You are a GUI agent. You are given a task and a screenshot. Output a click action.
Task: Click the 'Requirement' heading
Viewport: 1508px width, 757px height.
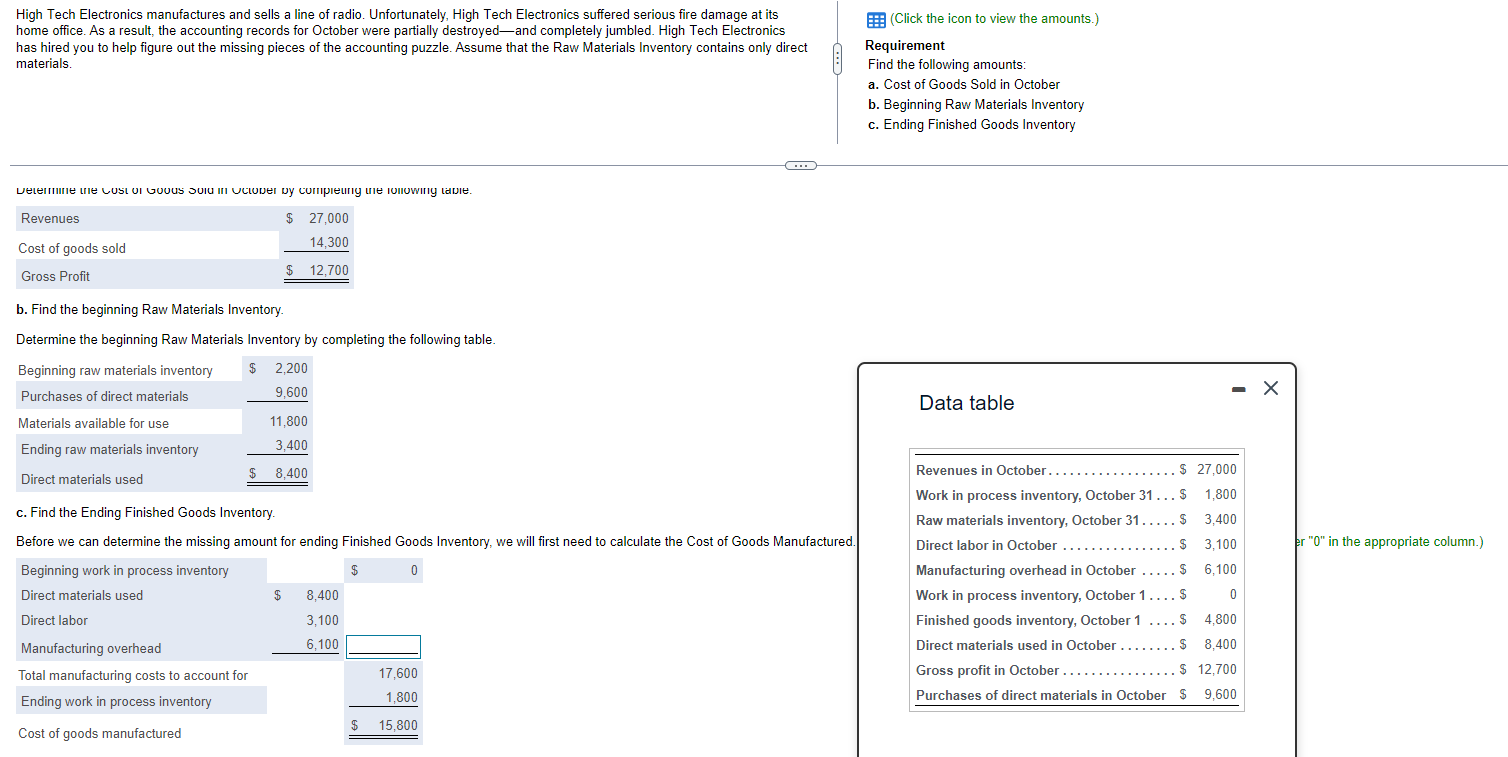click(905, 45)
